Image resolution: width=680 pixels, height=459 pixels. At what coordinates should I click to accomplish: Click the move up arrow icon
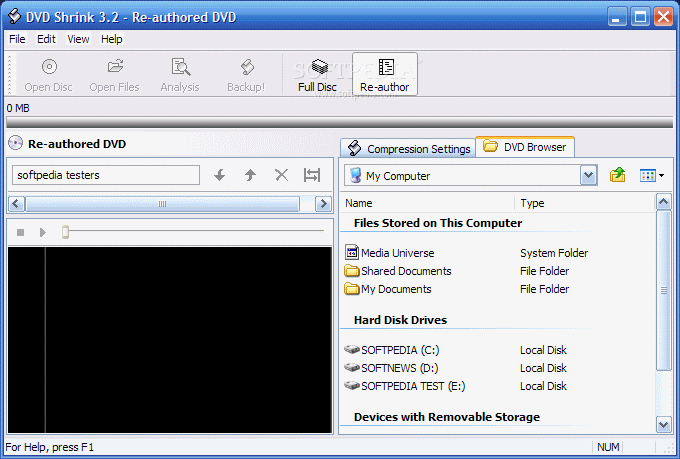[x=250, y=175]
